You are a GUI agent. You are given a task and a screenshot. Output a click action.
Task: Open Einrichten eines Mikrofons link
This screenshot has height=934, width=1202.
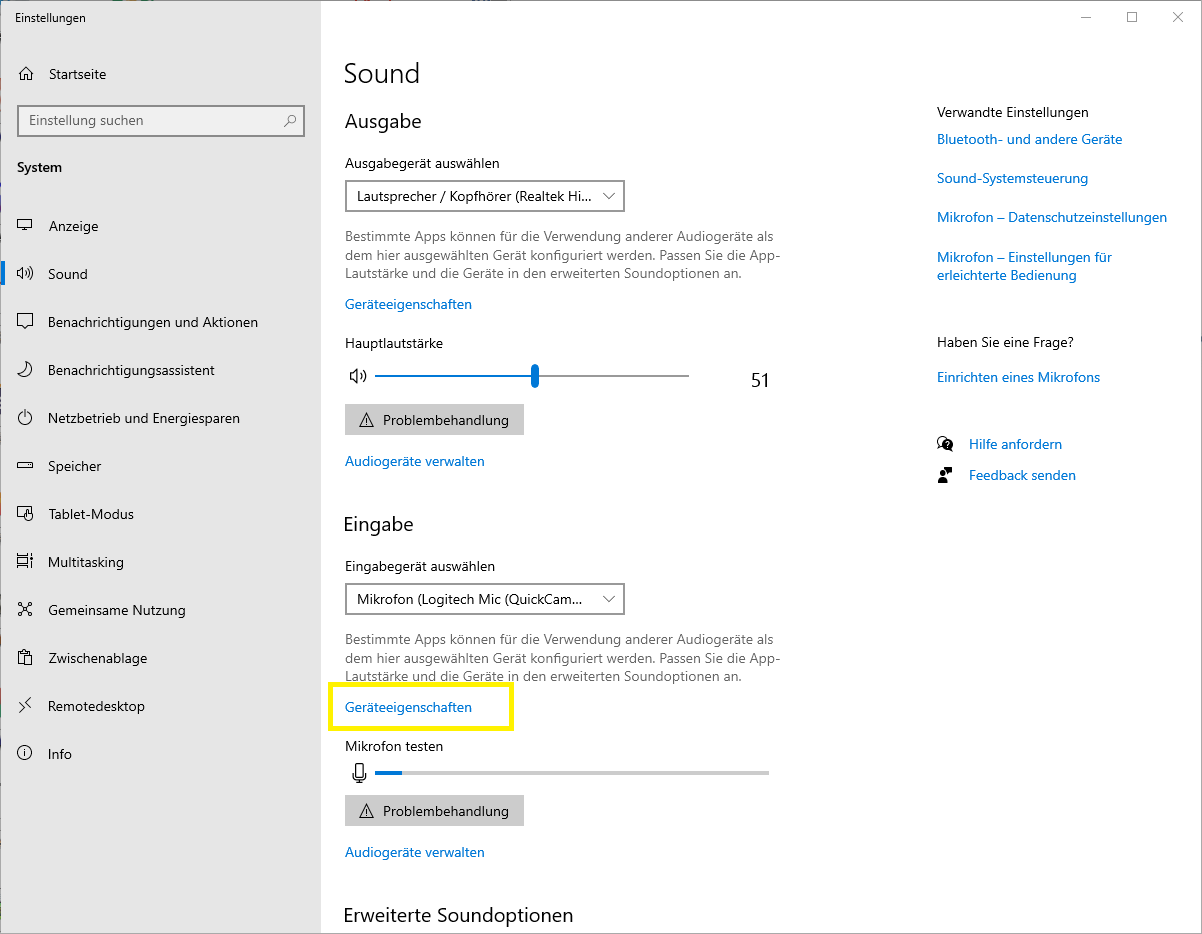tap(1018, 377)
